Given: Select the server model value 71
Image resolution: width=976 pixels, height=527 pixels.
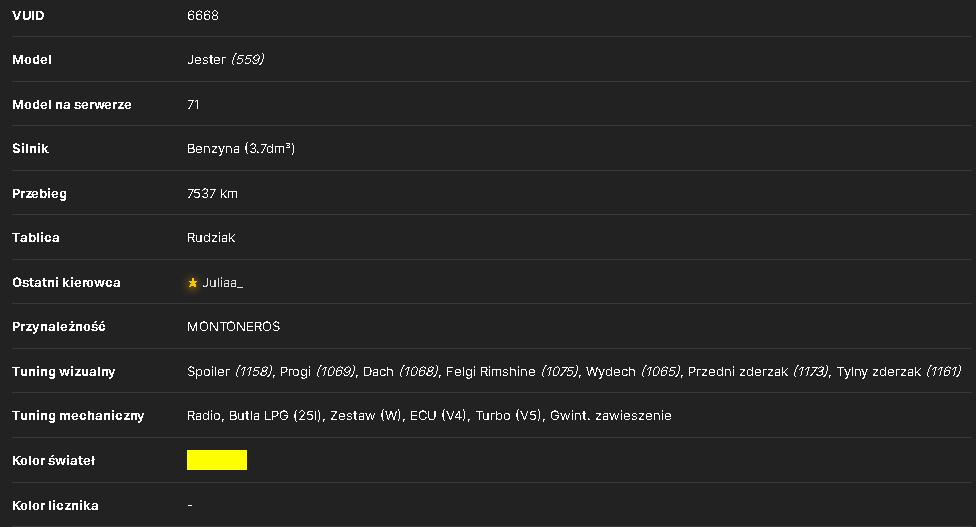Looking at the screenshot, I should coord(193,105).
